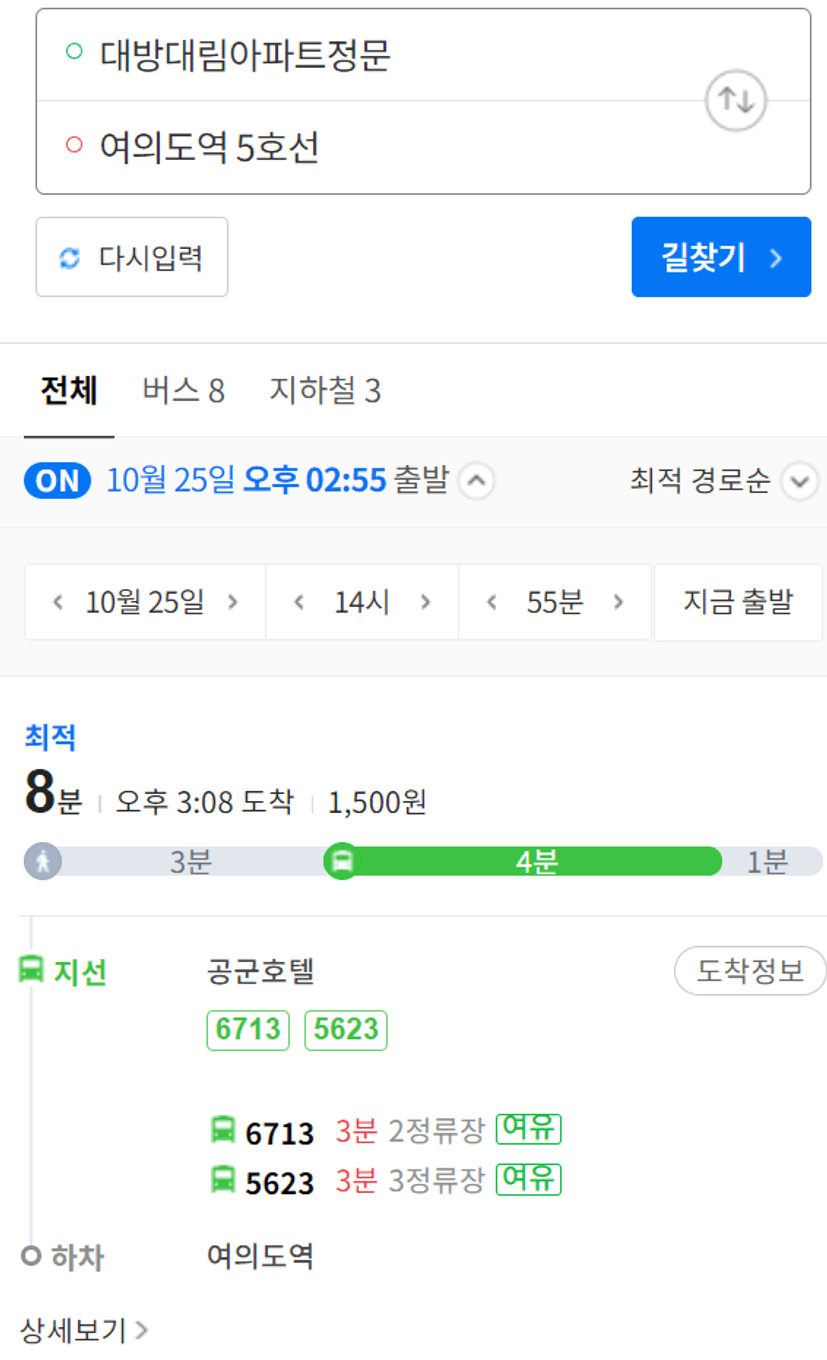Collapse the departure time picker chevron
827x1360 pixels.
(x=476, y=482)
